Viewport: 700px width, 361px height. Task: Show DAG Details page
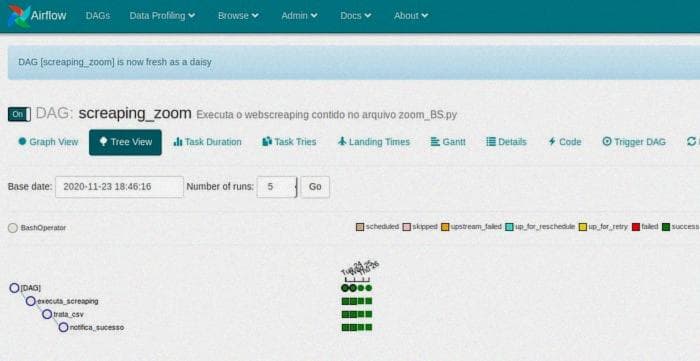coord(506,142)
